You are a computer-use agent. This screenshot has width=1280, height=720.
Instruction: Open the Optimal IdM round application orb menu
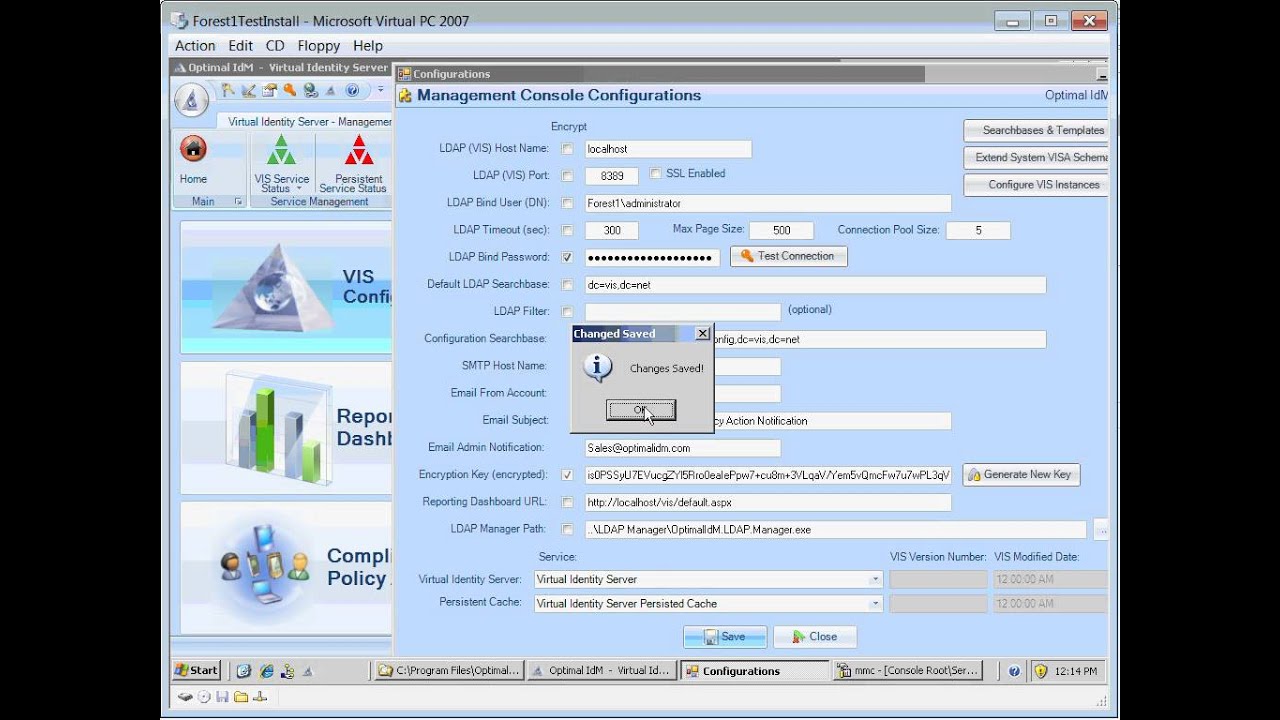click(192, 100)
